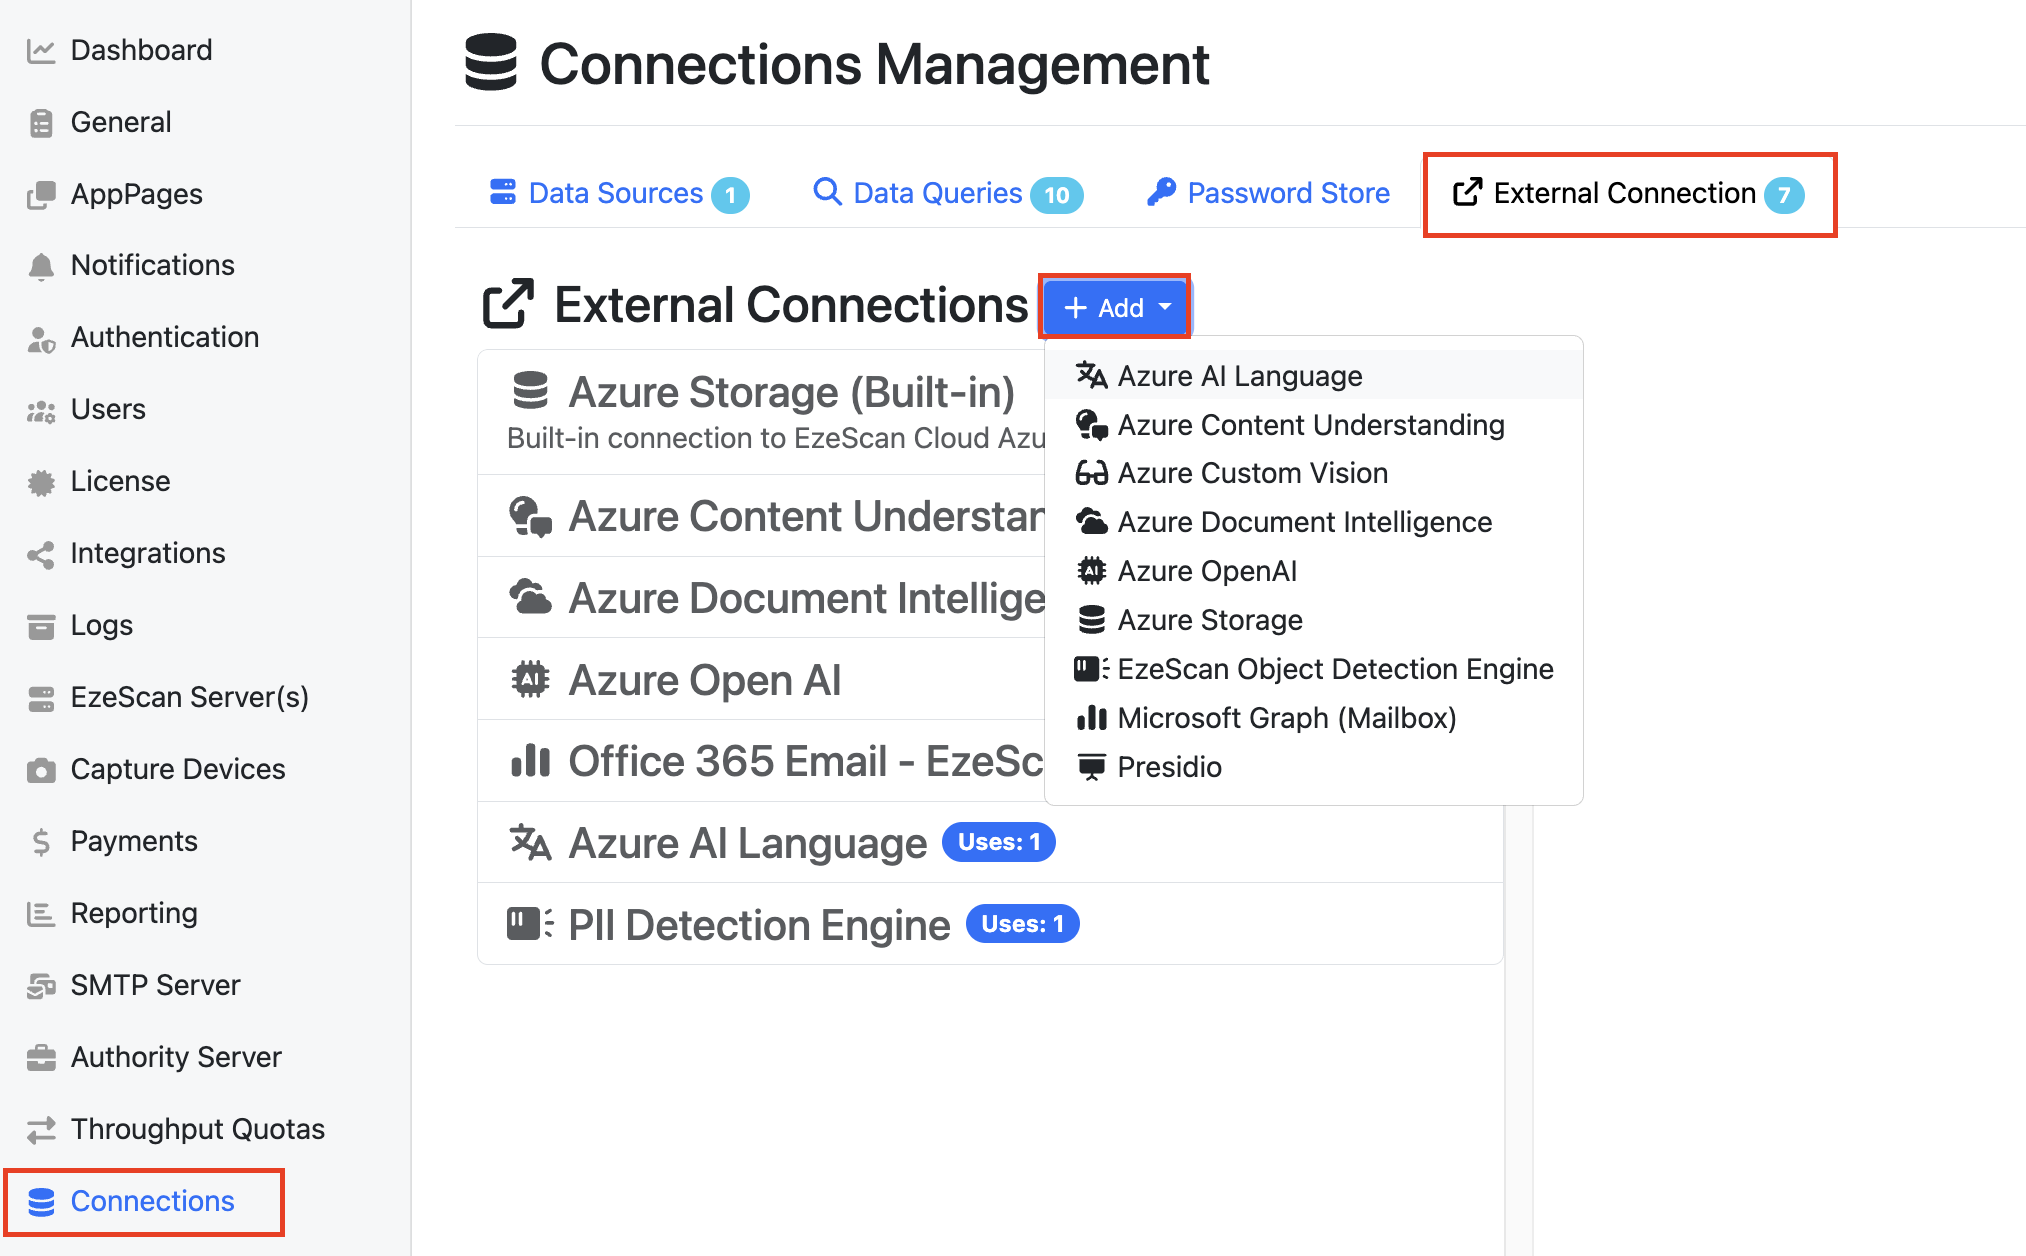Click the EzeScan Server(s) icon
This screenshot has height=1256, width=2026.
click(41, 698)
